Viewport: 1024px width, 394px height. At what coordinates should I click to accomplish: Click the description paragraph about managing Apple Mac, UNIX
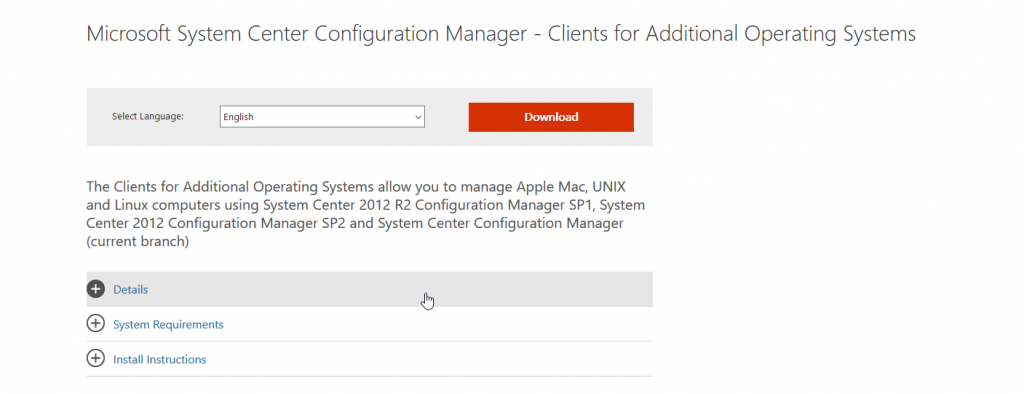tap(366, 214)
